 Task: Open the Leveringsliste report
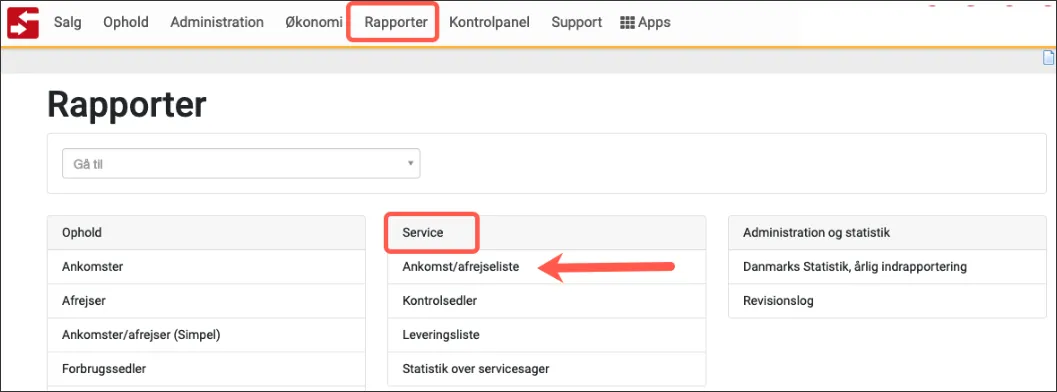point(547,335)
